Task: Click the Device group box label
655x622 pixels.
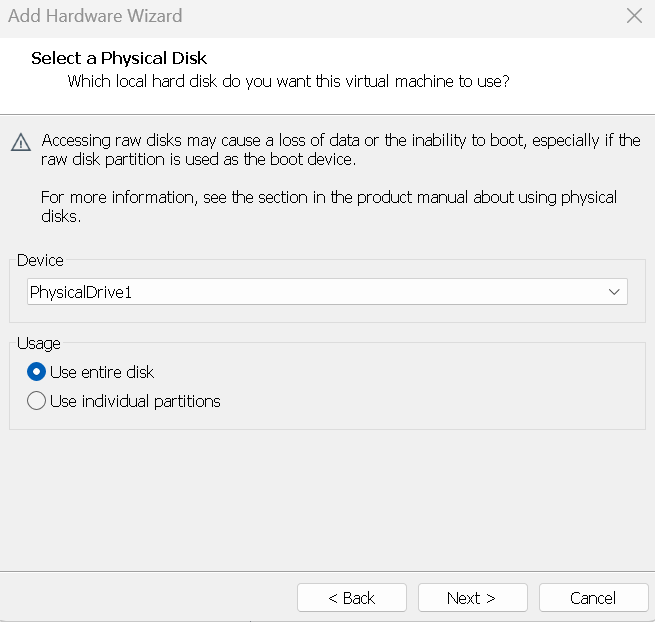Action: tap(40, 260)
